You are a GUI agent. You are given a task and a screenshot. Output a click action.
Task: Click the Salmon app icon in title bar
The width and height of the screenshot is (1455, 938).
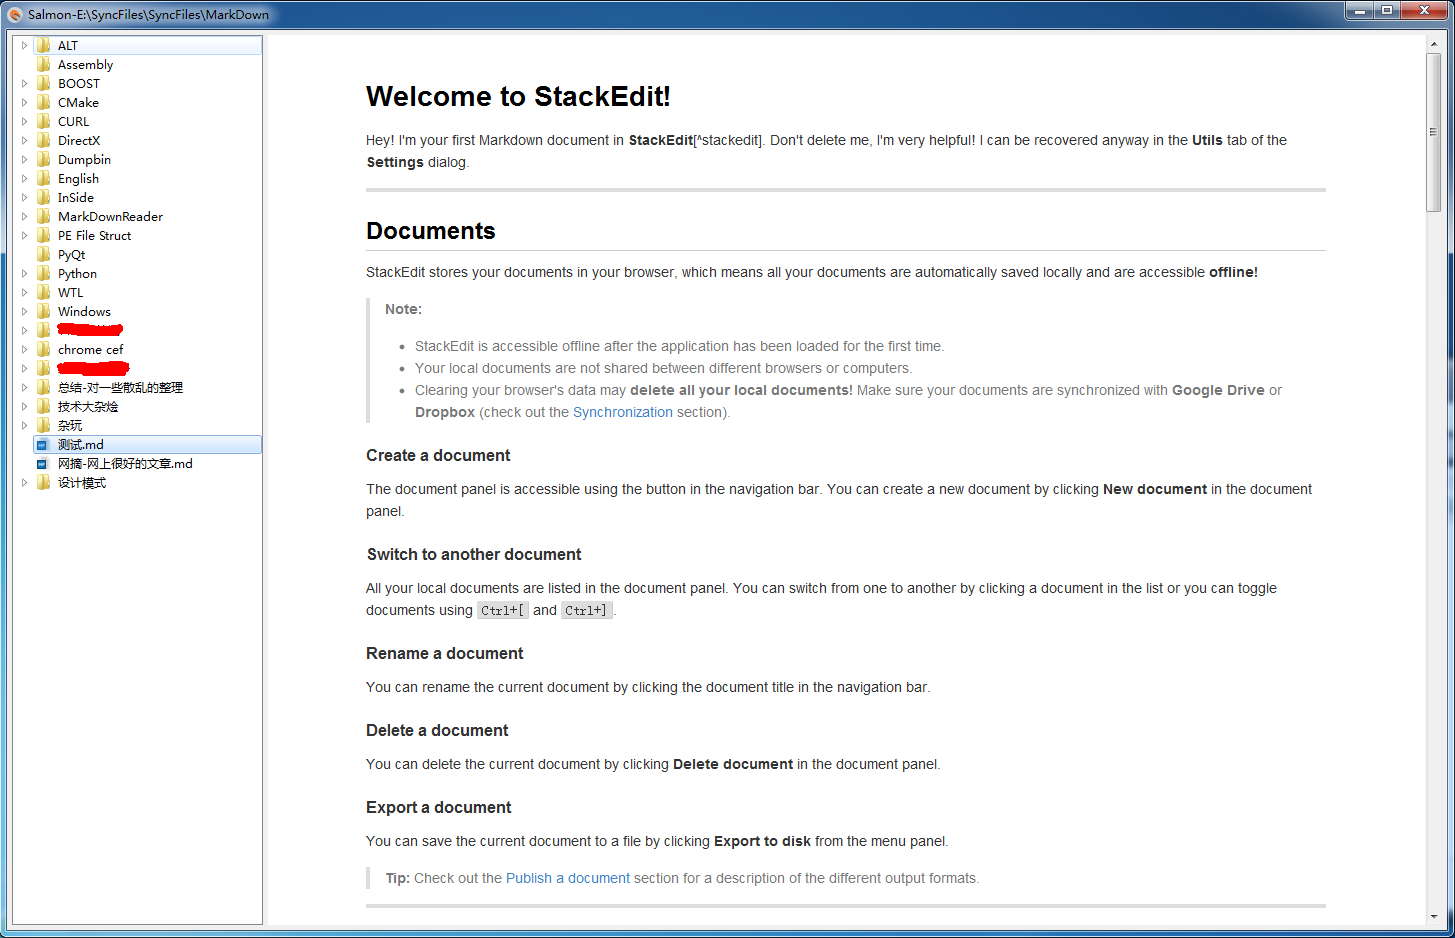coord(15,14)
